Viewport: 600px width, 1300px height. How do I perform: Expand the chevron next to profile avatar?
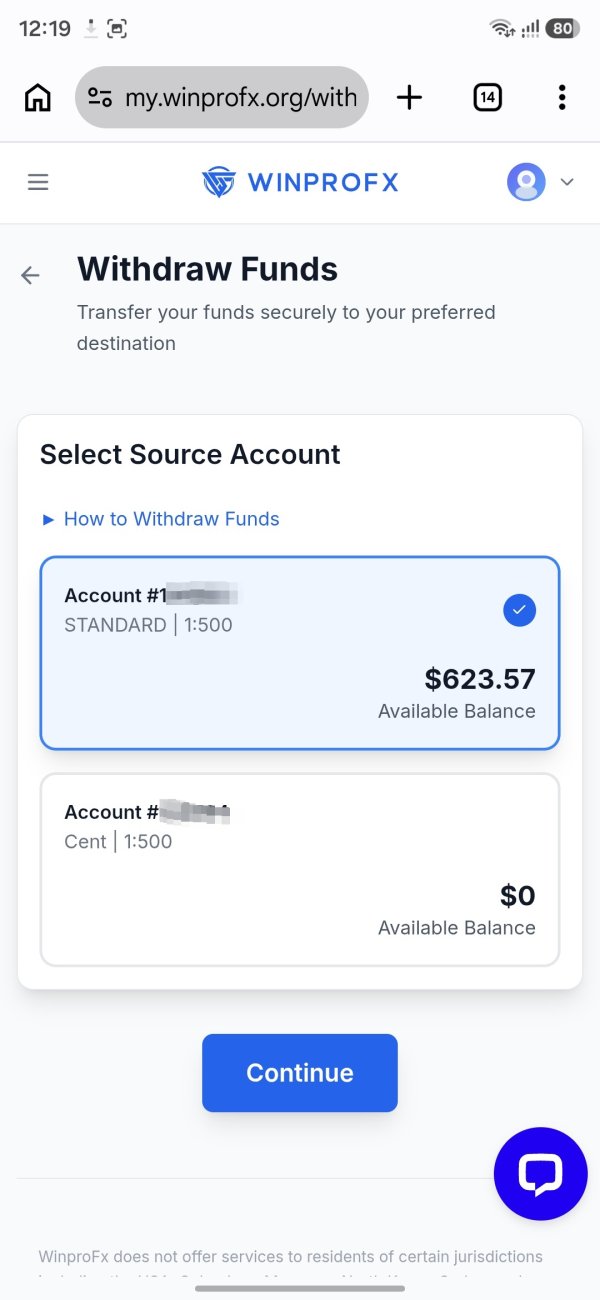(x=567, y=182)
